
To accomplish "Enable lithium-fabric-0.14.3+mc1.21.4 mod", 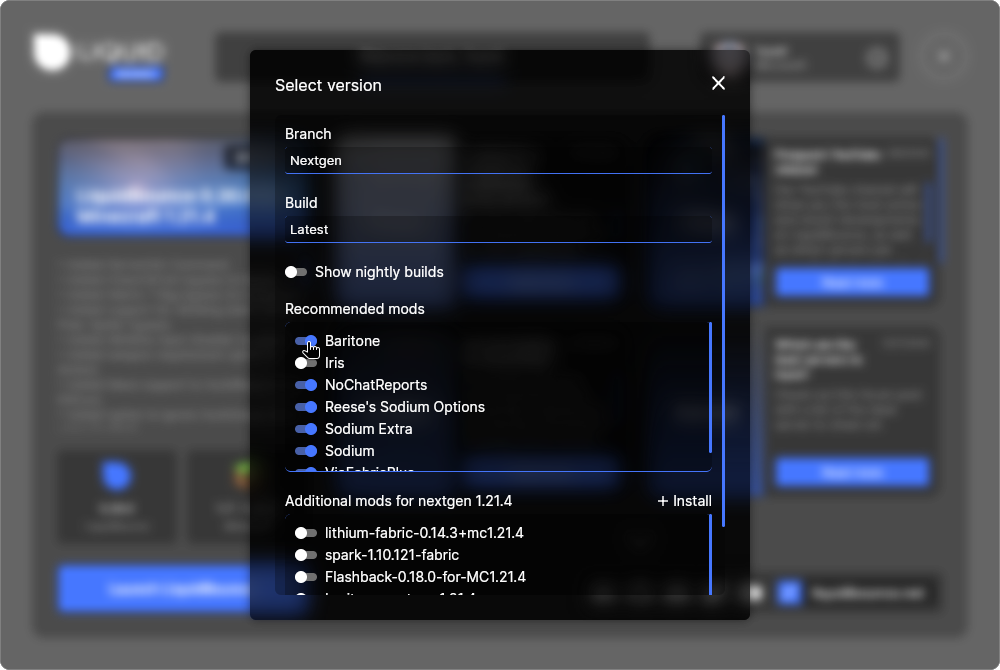I will tap(306, 533).
